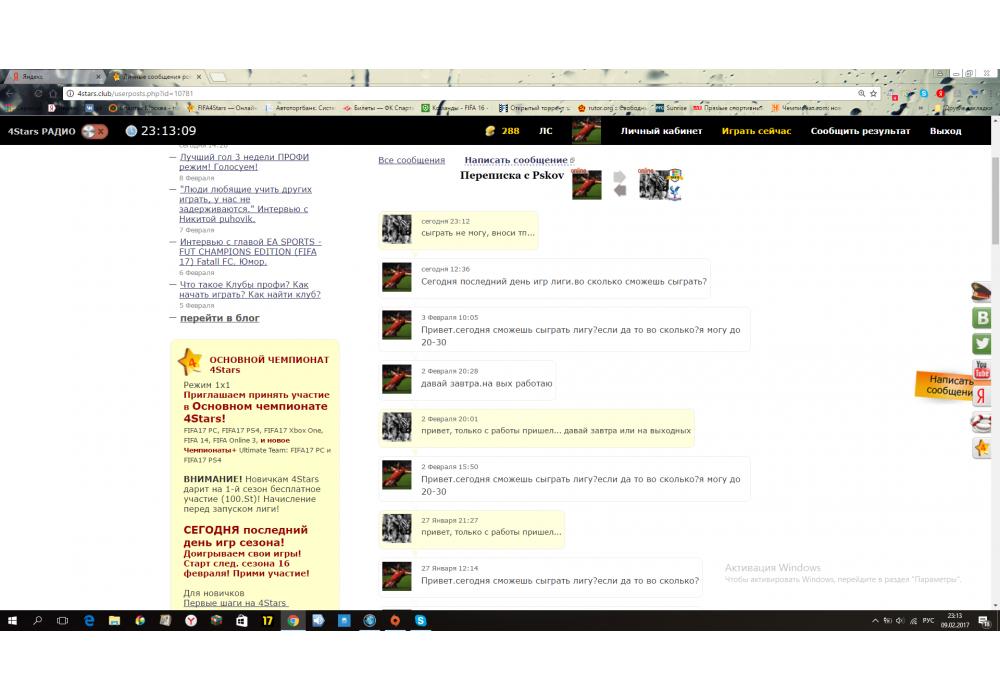Open the YouTube sidebar icon
Viewport: 1000px width, 700px height.
(x=982, y=370)
